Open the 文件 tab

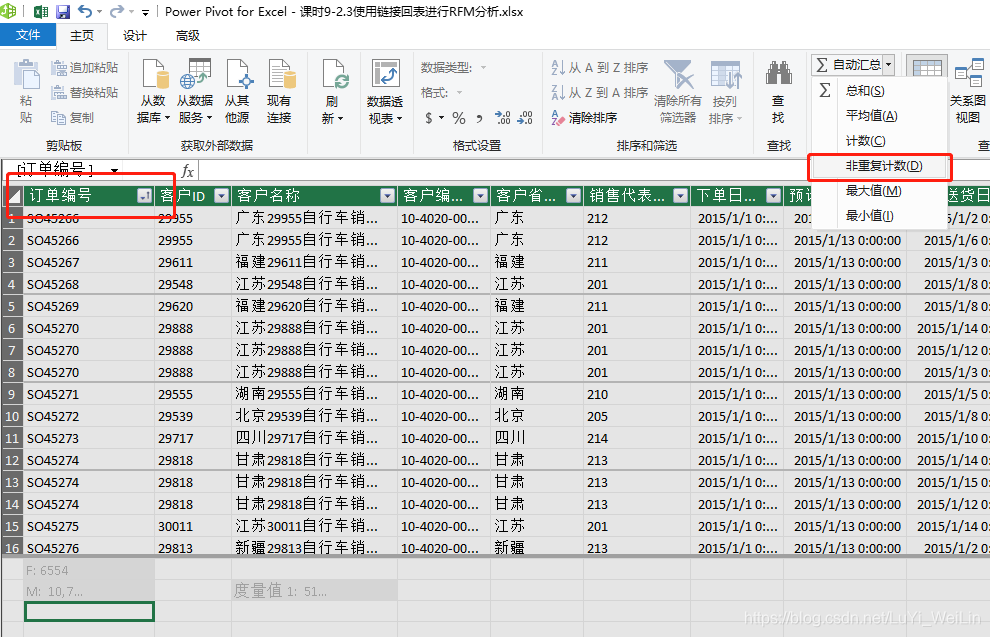[28, 35]
